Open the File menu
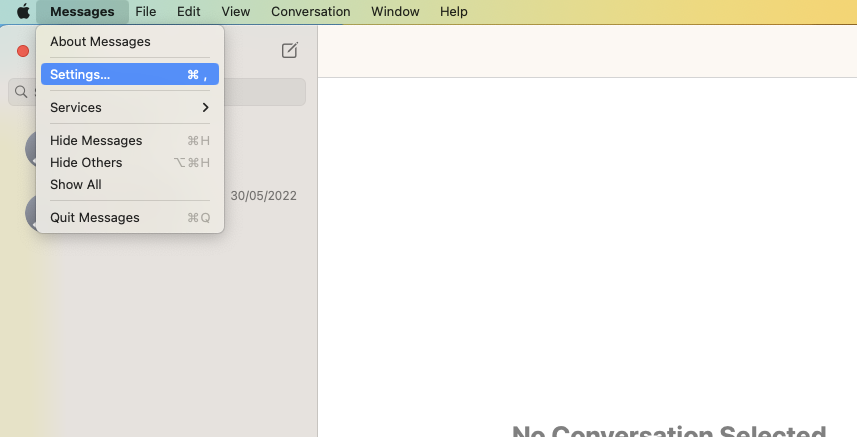 pos(146,11)
